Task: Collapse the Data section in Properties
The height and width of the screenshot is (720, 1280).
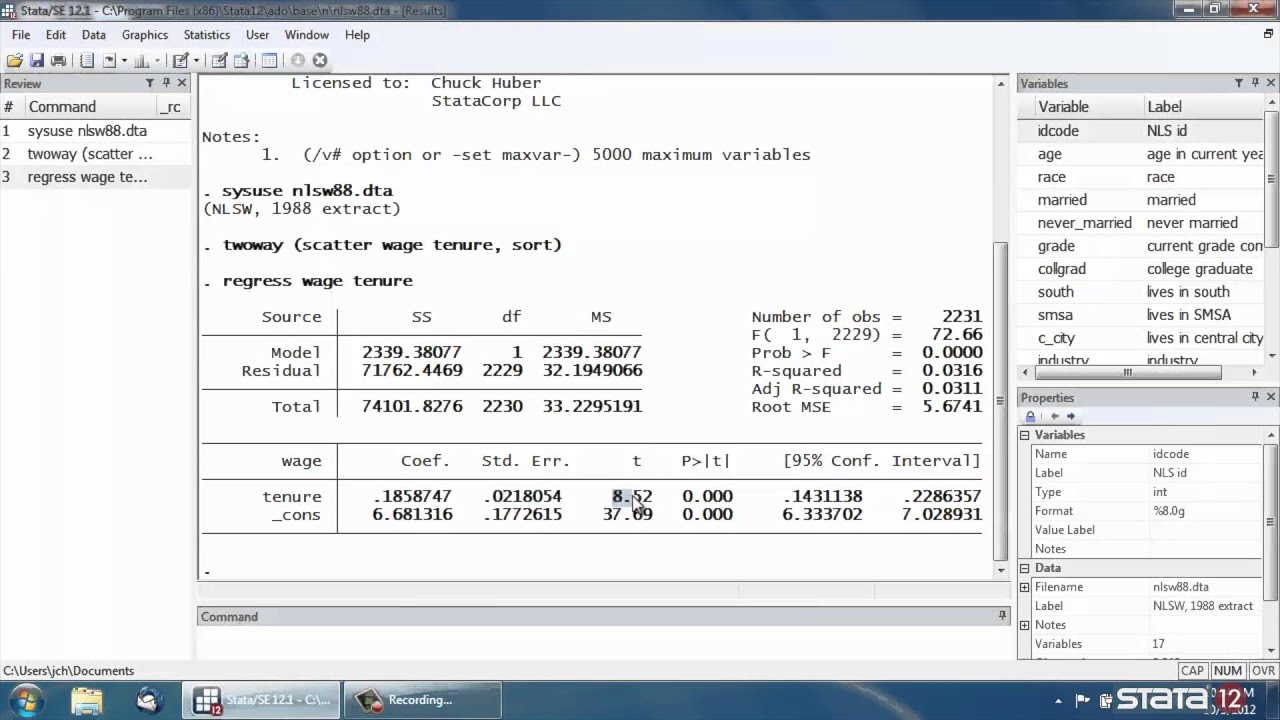Action: 1024,568
